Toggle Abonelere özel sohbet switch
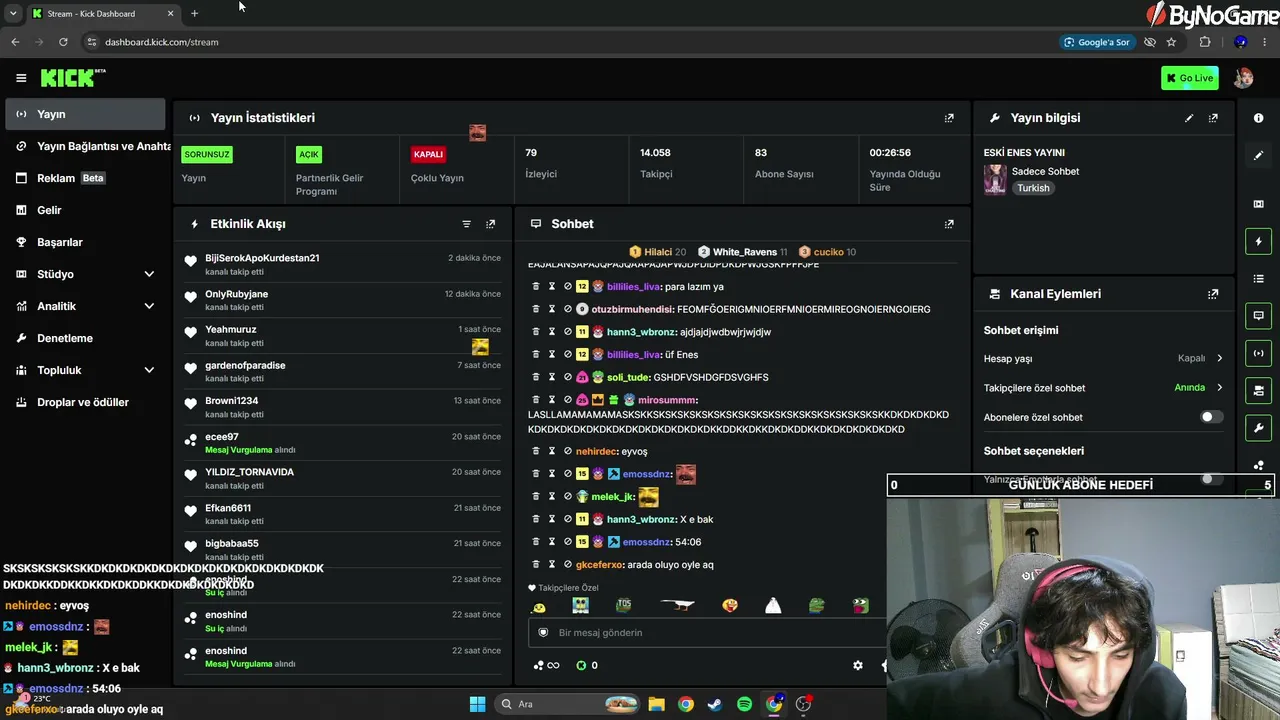Image resolution: width=1280 pixels, height=720 pixels. (x=1211, y=417)
